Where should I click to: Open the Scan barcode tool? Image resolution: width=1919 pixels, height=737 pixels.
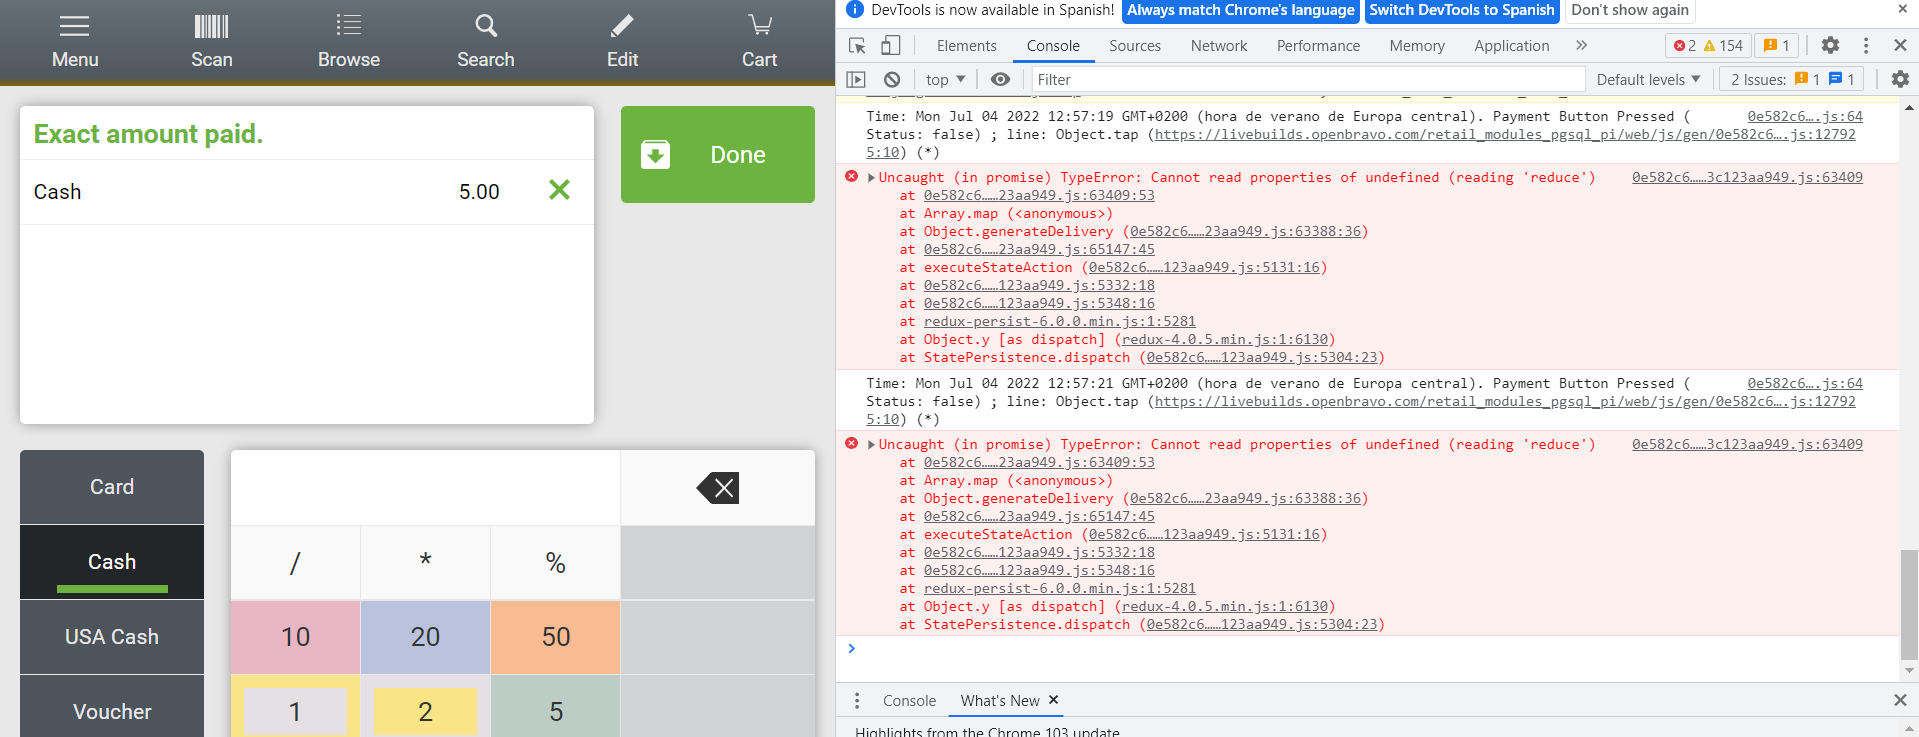(x=211, y=42)
